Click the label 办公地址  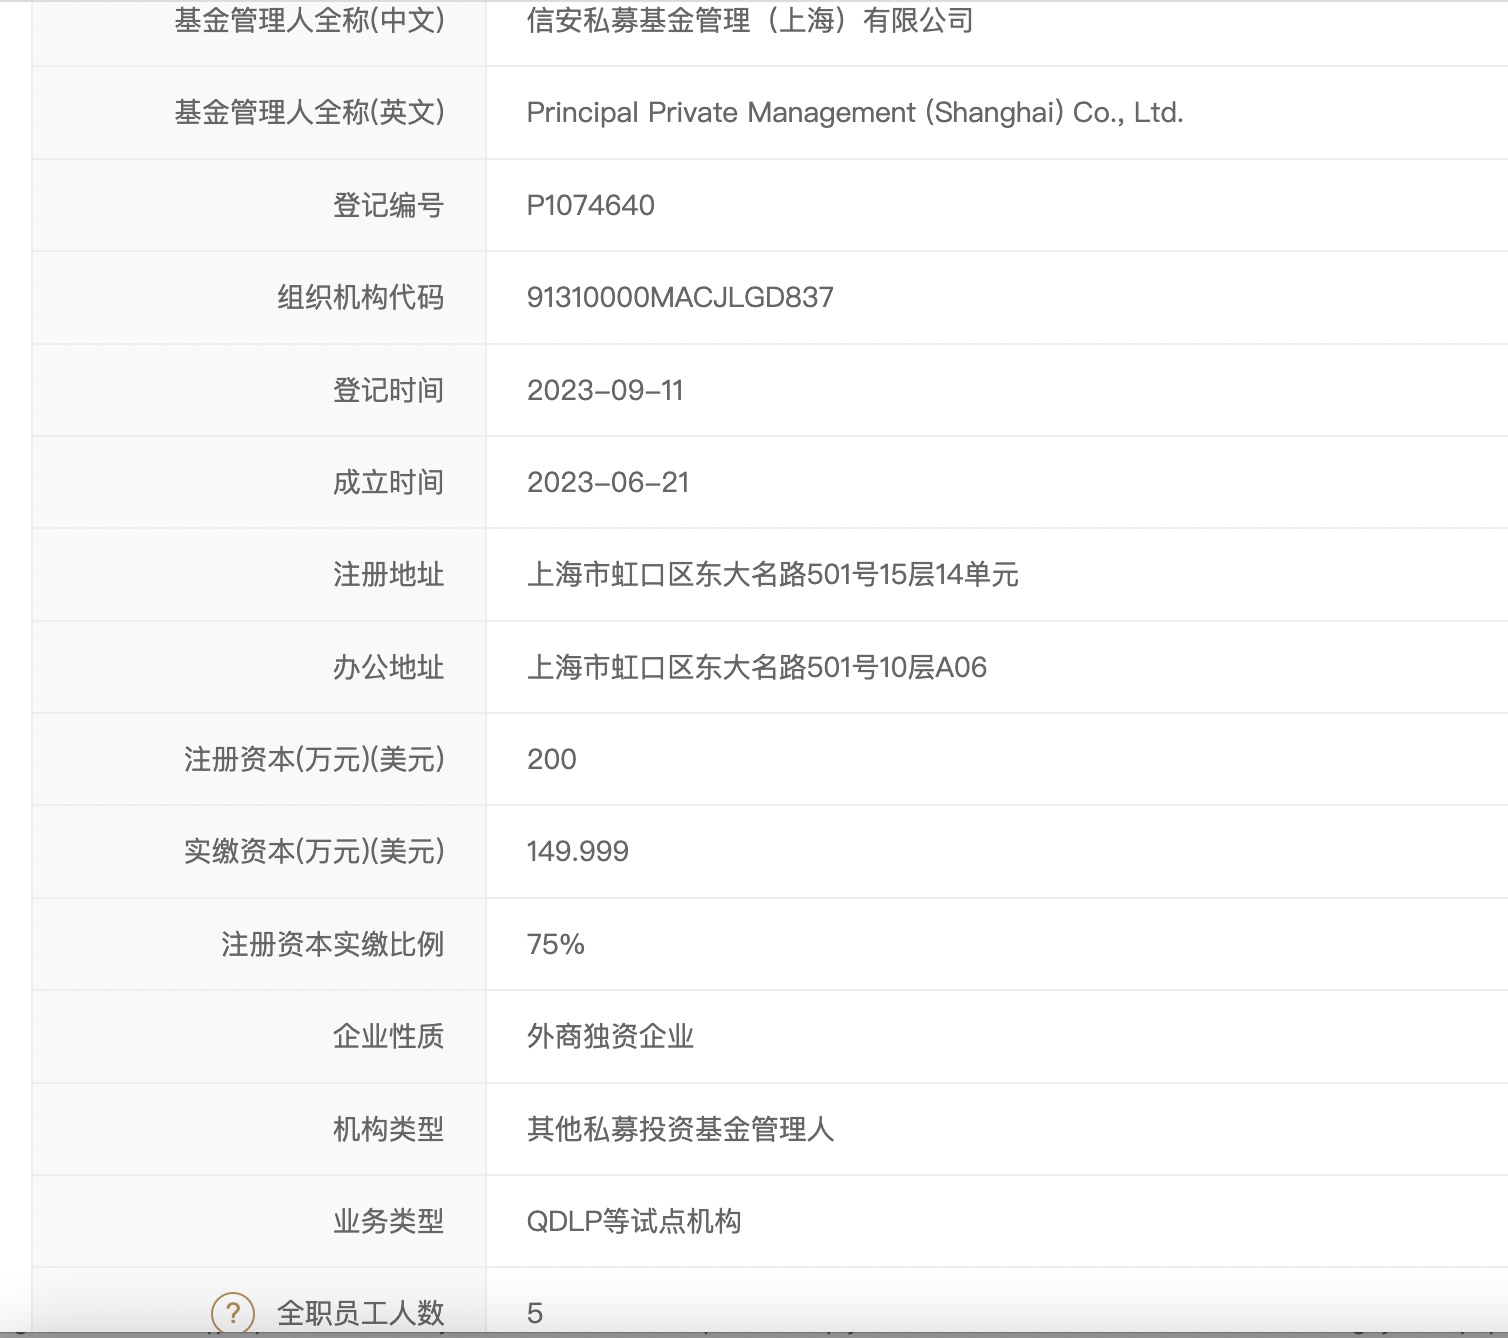pyautogui.click(x=388, y=667)
